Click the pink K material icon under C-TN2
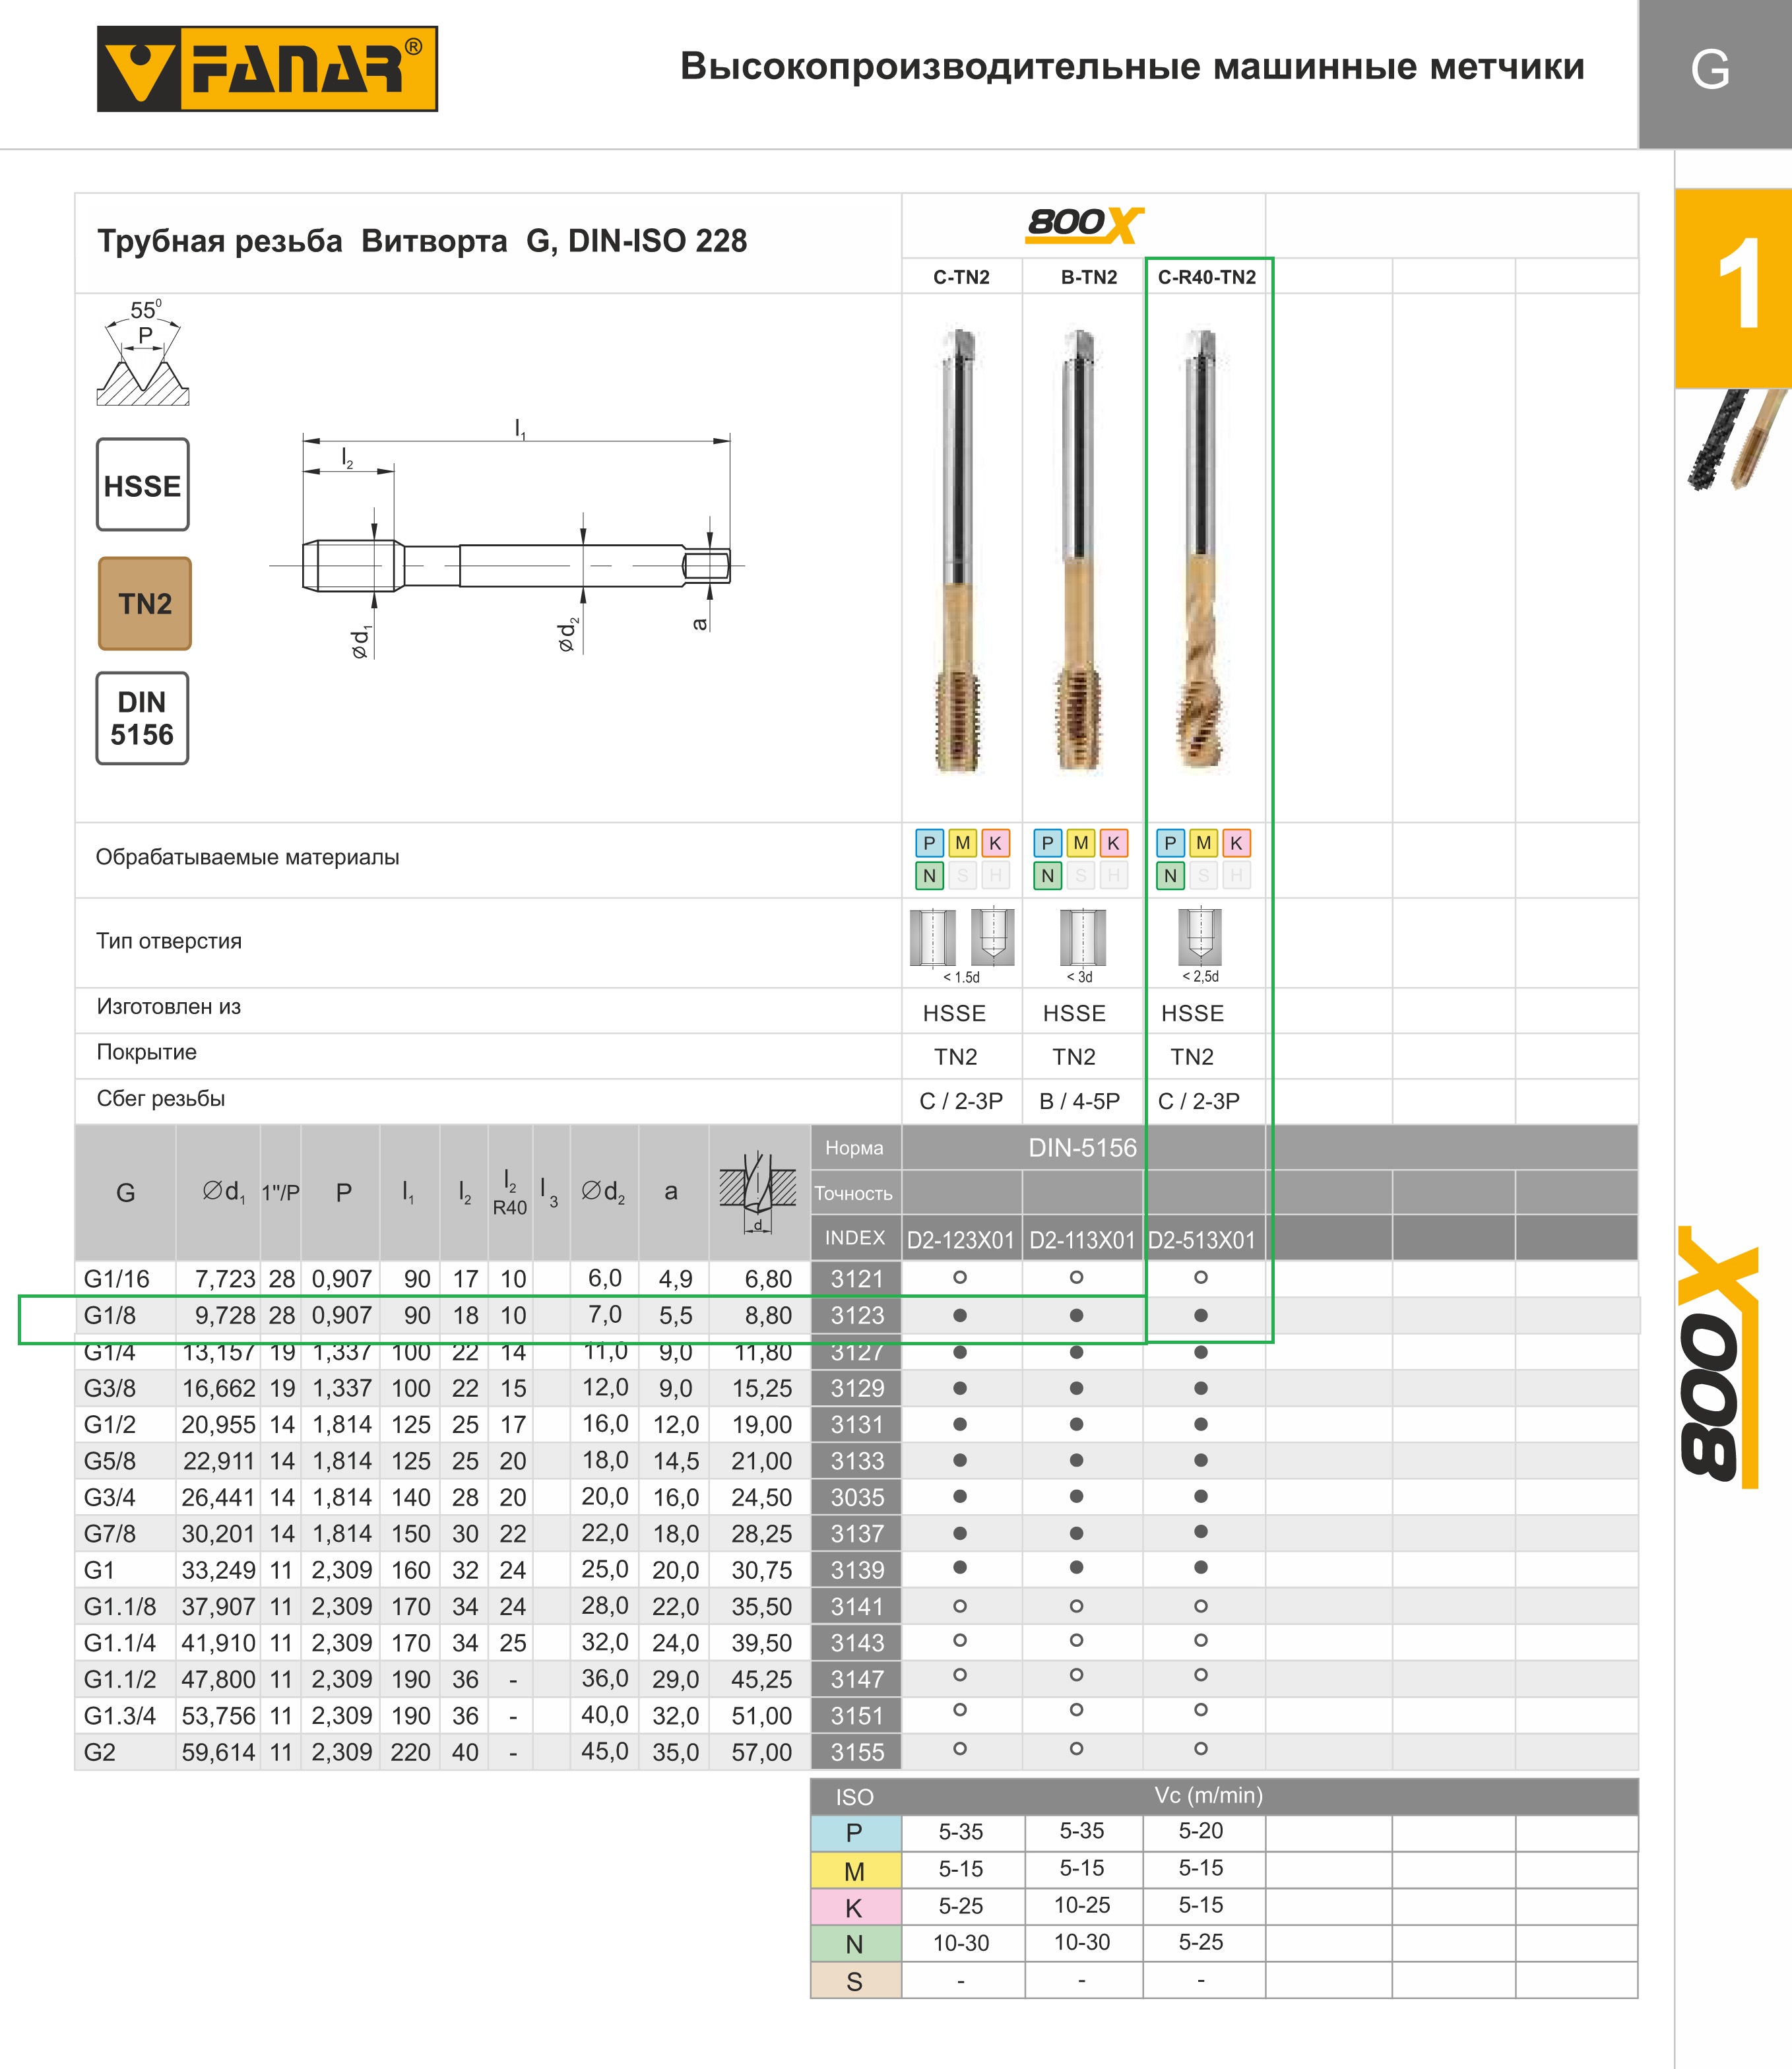 click(995, 843)
